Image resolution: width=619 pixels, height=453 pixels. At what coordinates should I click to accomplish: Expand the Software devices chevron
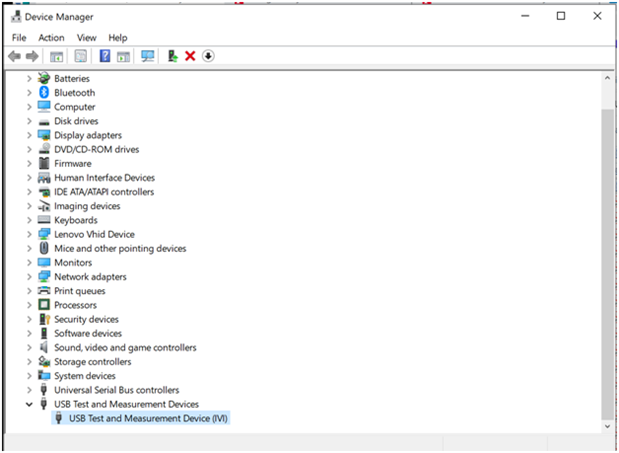pyautogui.click(x=29, y=333)
